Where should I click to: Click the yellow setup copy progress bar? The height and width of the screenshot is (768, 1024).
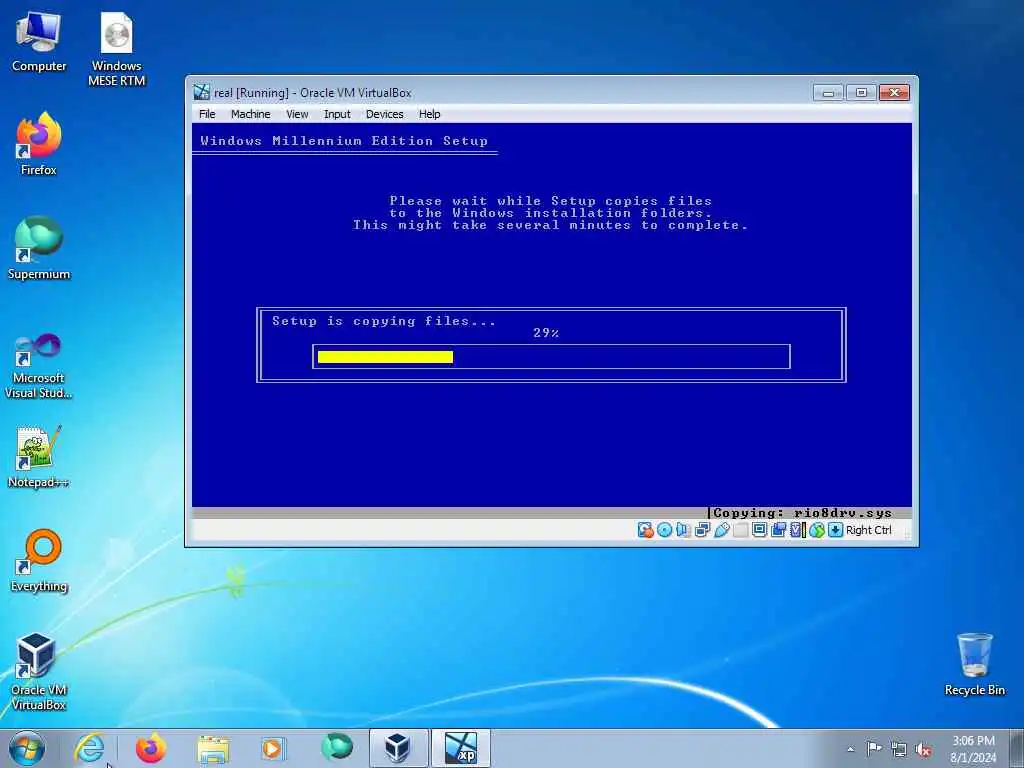click(x=385, y=357)
